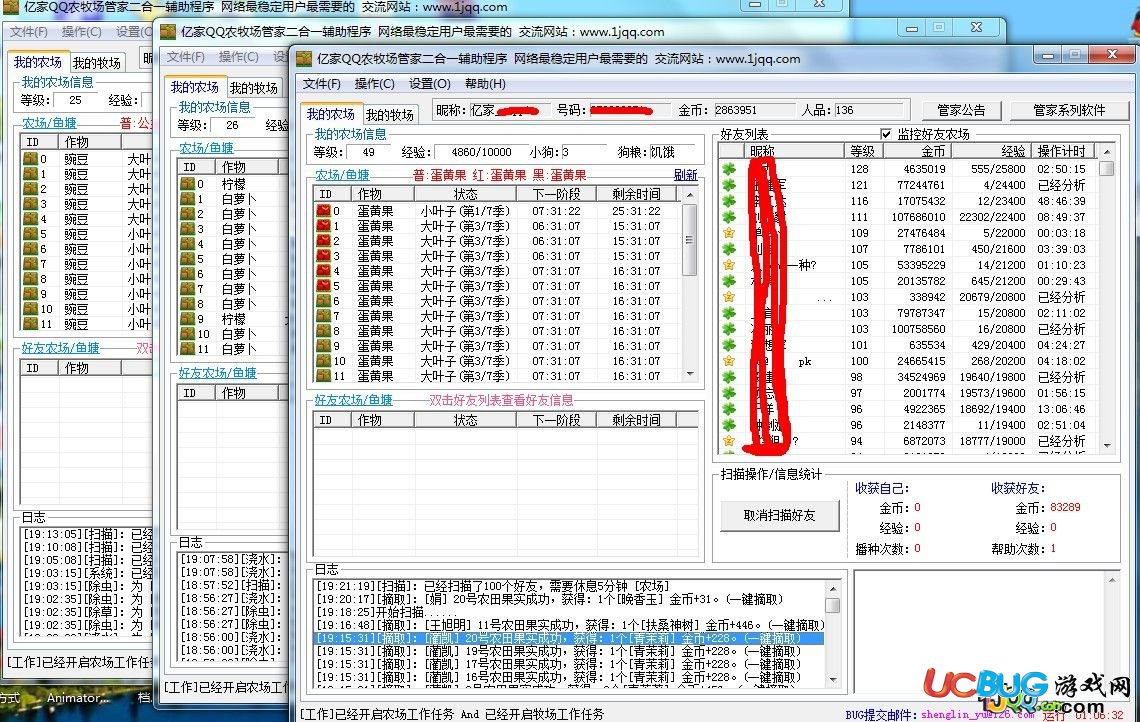Switch to 我的牧场 tab in middle window
Image resolution: width=1140 pixels, height=722 pixels.
tap(254, 88)
